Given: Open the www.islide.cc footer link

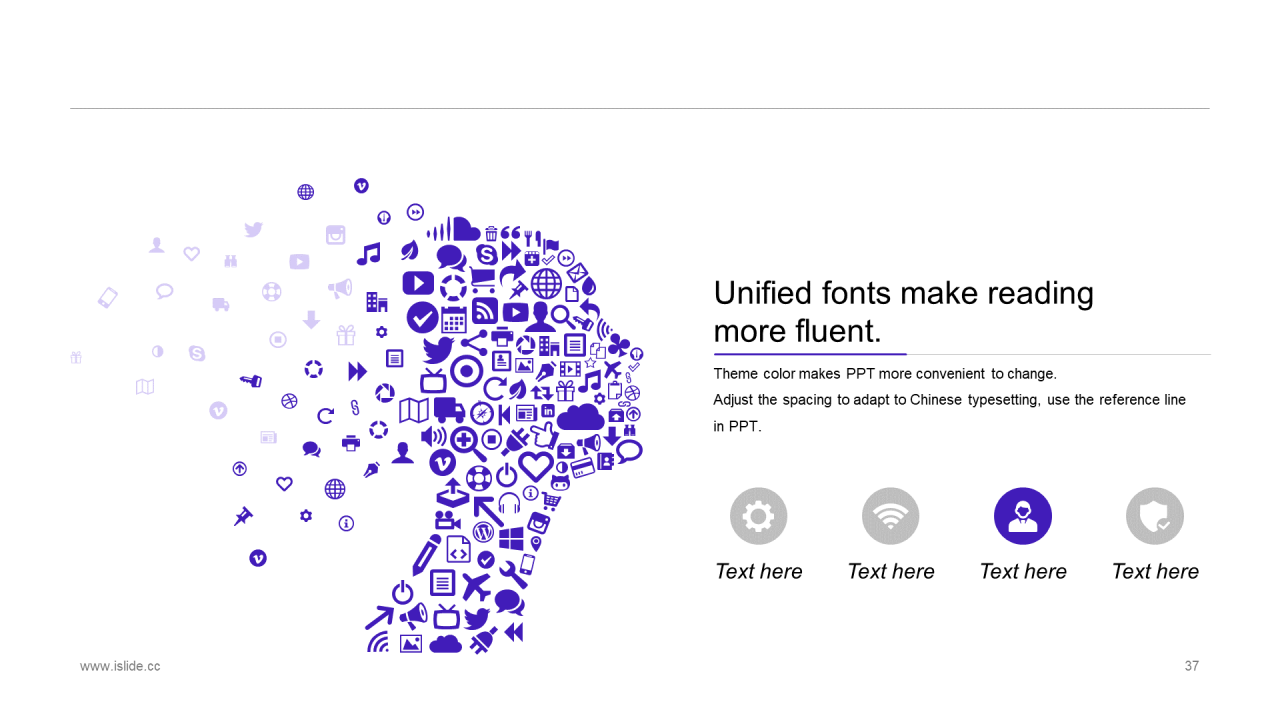Looking at the screenshot, I should pos(120,666).
